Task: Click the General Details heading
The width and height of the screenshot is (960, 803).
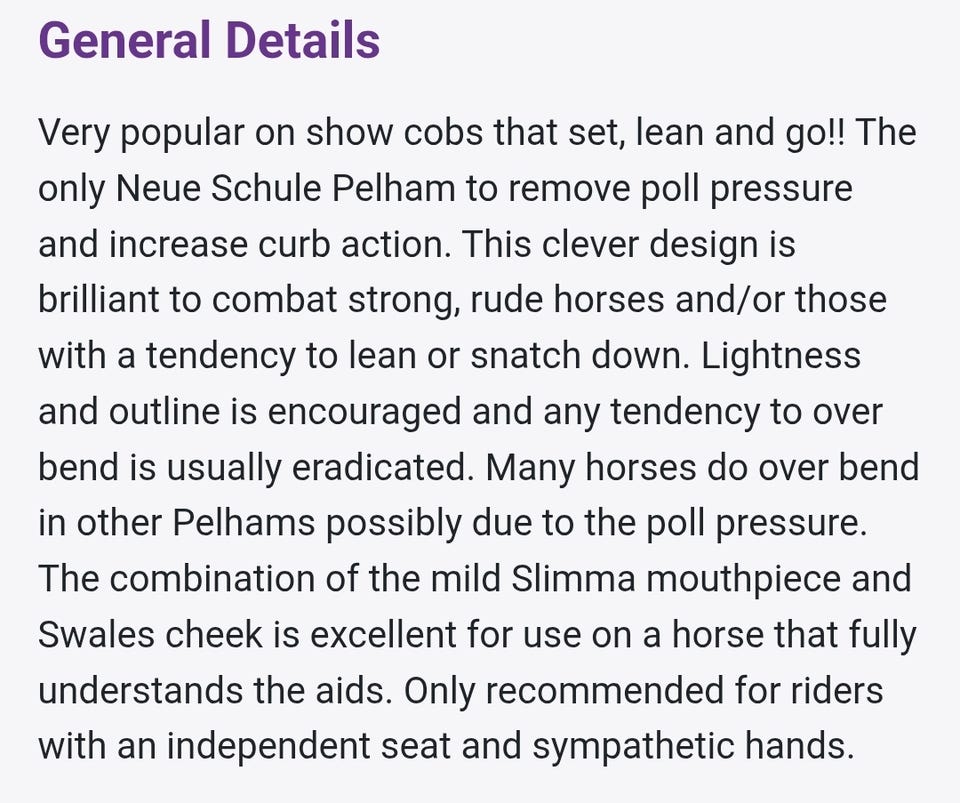Action: (209, 41)
